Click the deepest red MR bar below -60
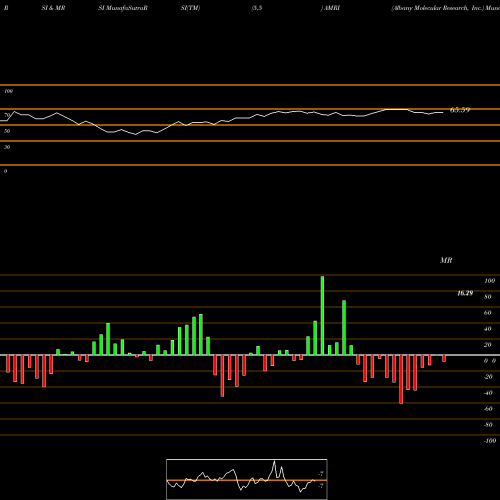Image resolution: width=500 pixels, height=500 pixels. click(401, 379)
